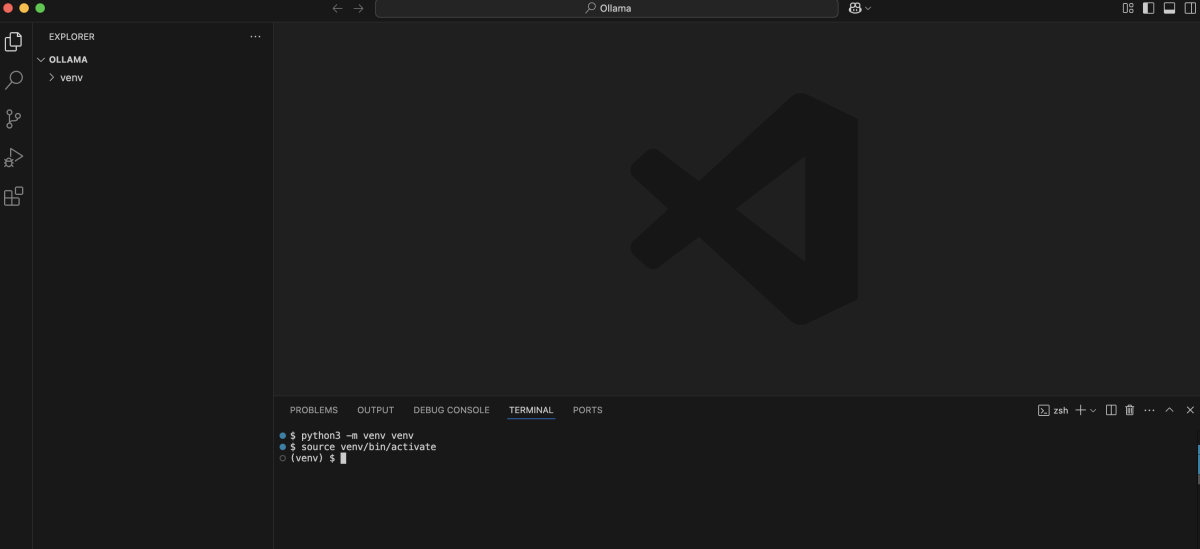Screen dimensions: 1200x549
Task: Create a new terminal with plus icon
Action: point(1081,410)
